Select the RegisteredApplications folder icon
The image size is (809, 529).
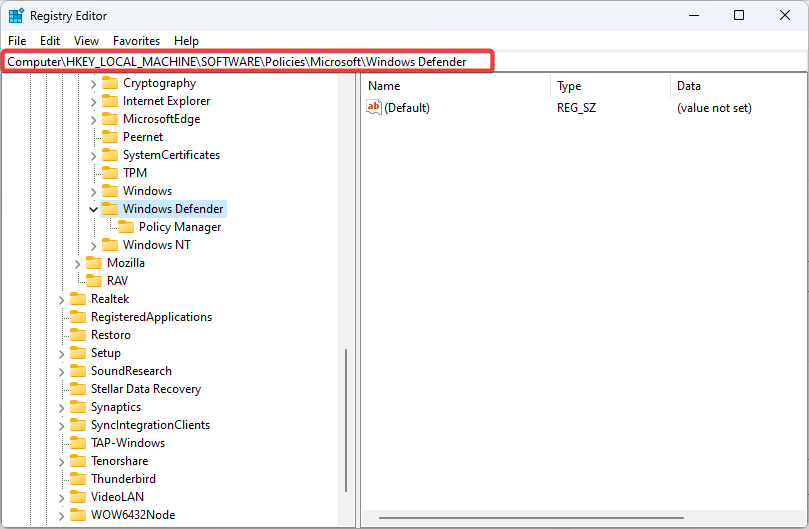pyautogui.click(x=78, y=316)
